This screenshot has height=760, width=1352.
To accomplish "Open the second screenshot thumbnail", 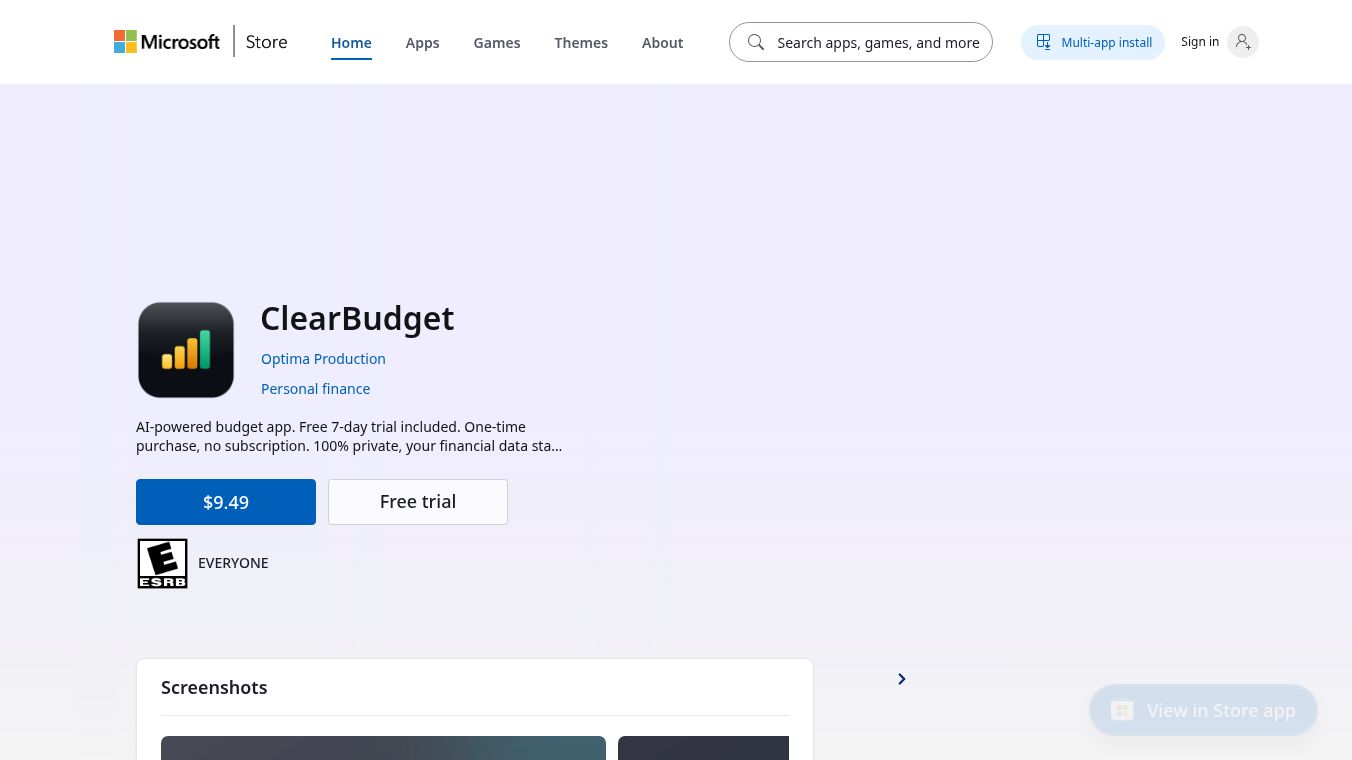I will [703, 748].
